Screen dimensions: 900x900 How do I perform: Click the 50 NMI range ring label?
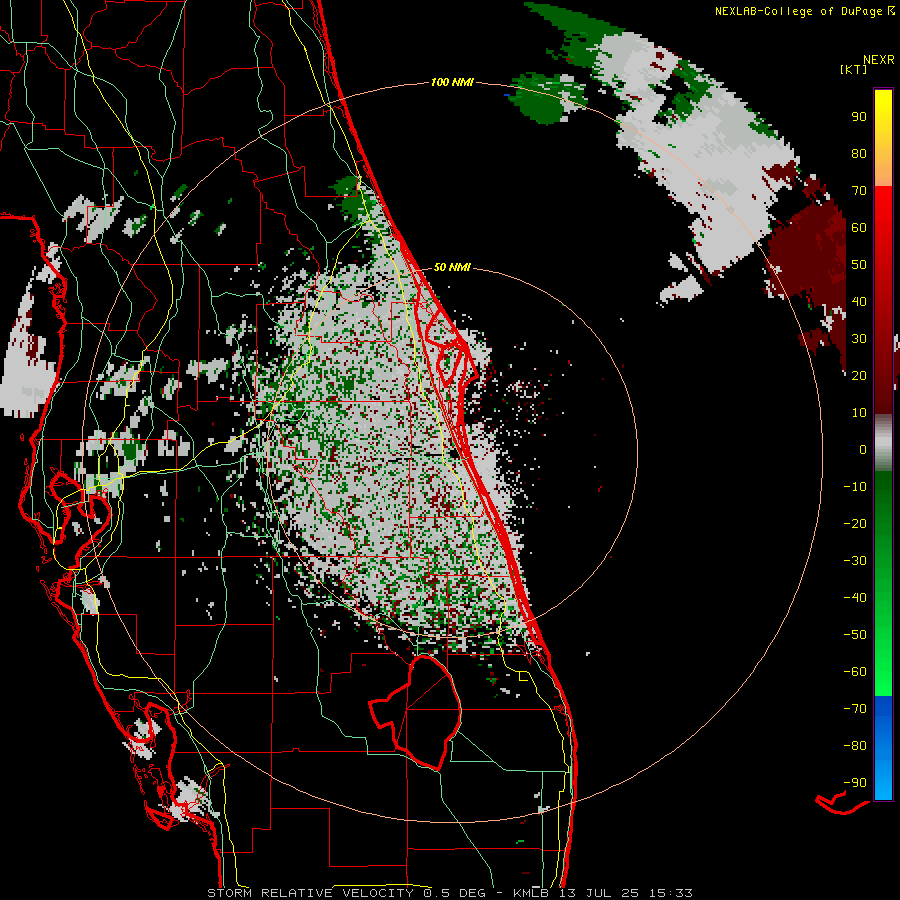pyautogui.click(x=452, y=267)
